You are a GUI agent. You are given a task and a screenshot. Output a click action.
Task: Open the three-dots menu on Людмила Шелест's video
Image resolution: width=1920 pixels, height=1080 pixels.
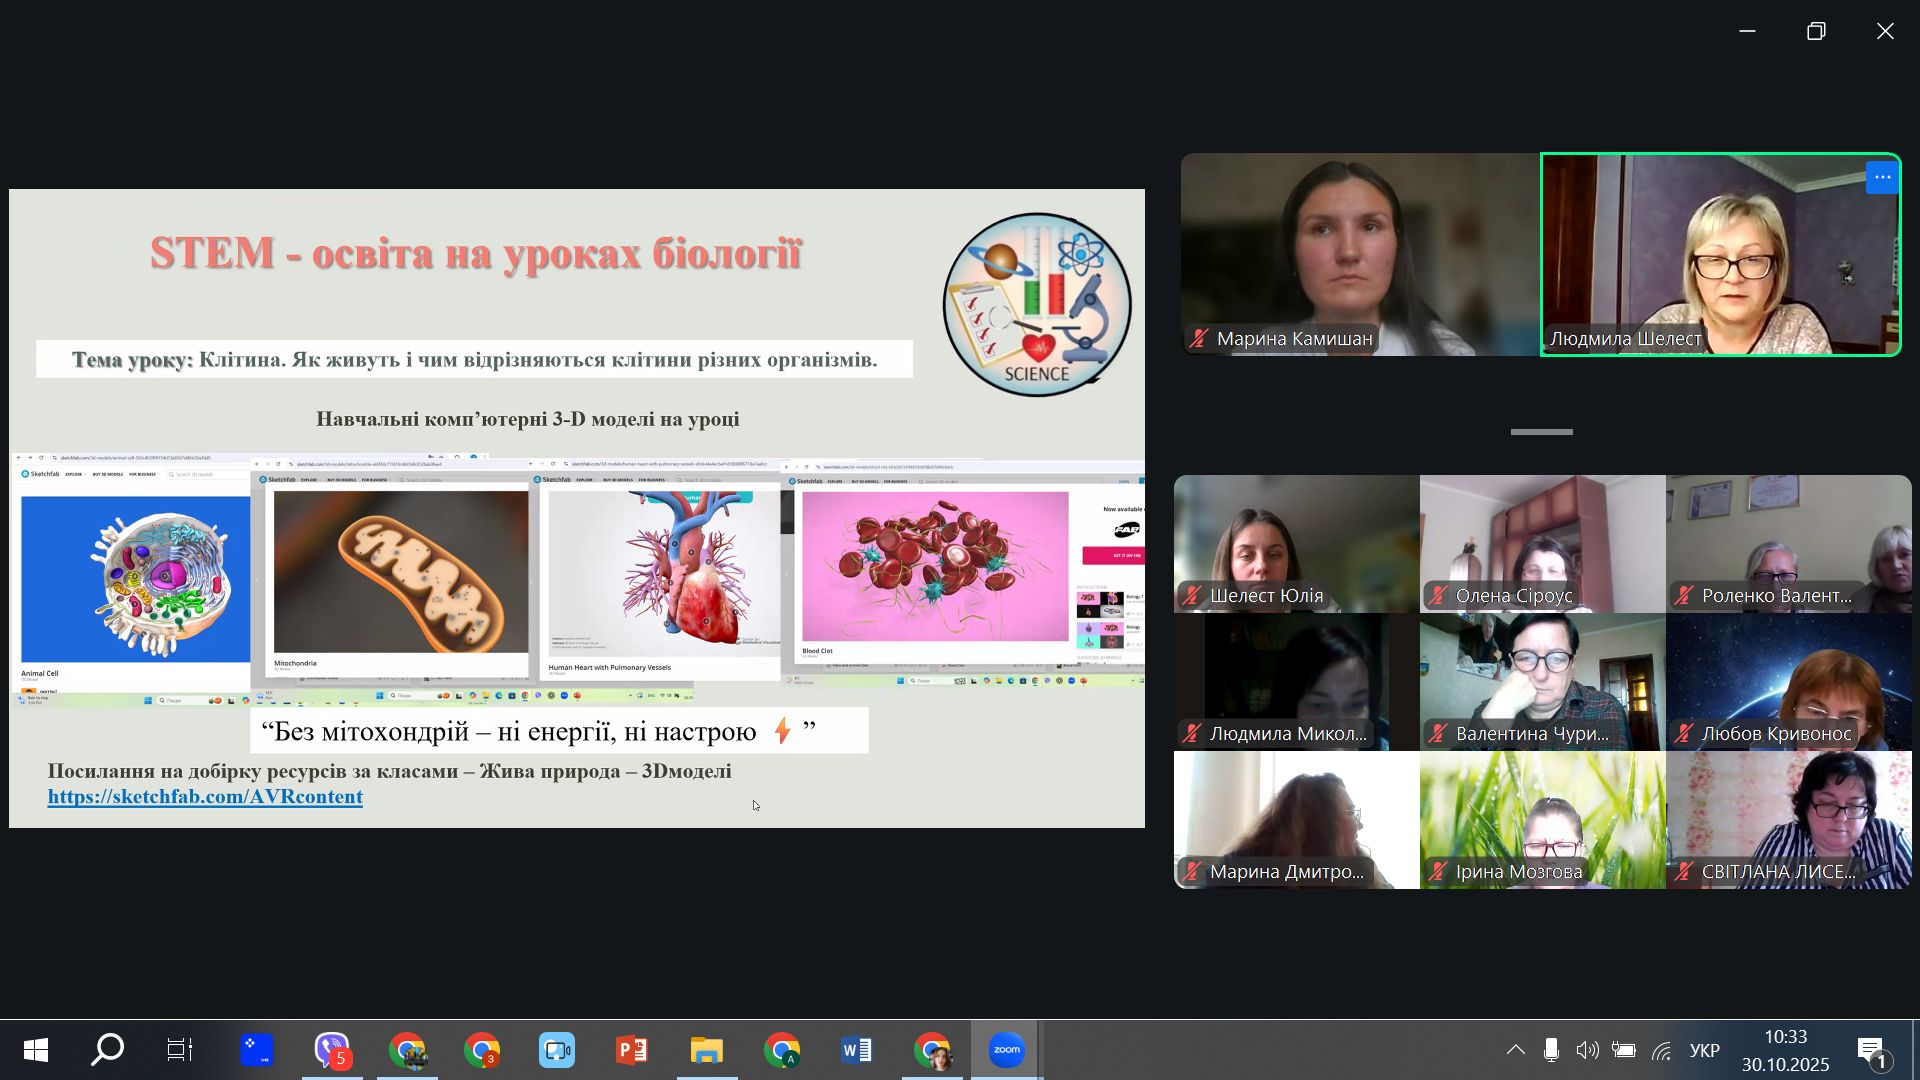[1882, 178]
